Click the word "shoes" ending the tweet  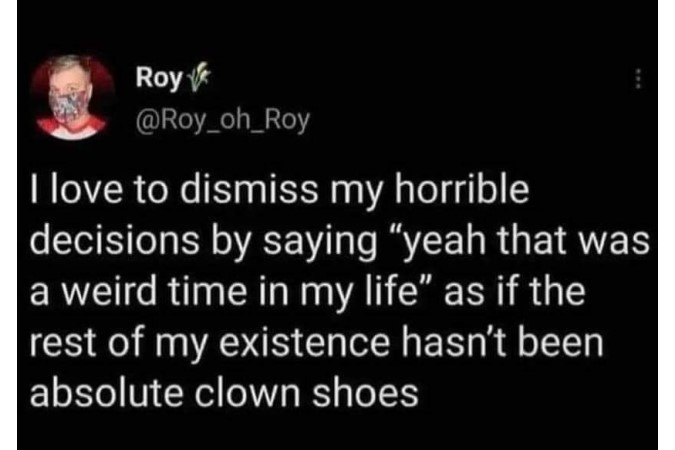coord(365,392)
